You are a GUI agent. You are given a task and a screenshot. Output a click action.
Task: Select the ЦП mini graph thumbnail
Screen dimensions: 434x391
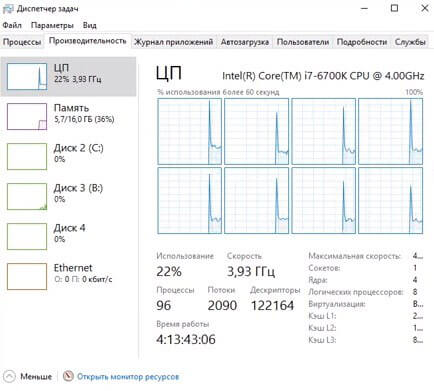pos(27,77)
